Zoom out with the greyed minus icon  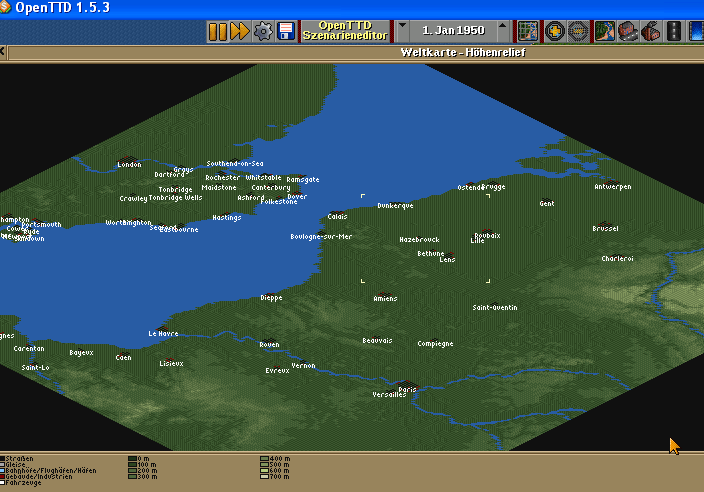pos(578,31)
